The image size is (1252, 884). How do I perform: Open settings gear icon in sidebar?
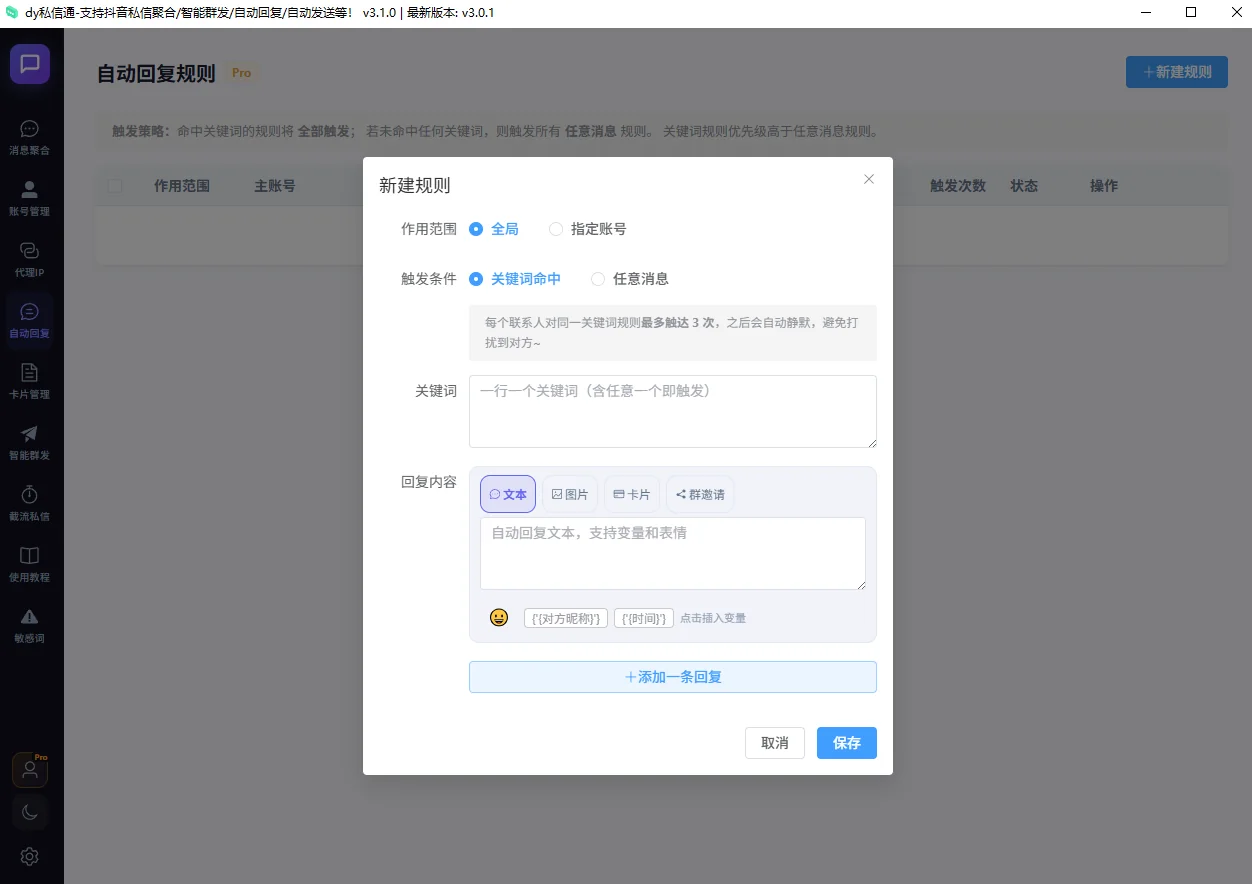(x=30, y=857)
